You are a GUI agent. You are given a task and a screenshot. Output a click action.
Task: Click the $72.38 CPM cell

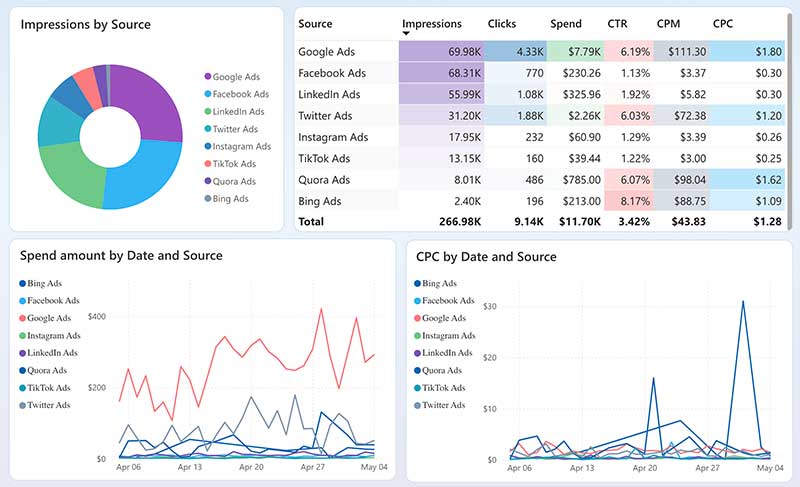coord(681,116)
